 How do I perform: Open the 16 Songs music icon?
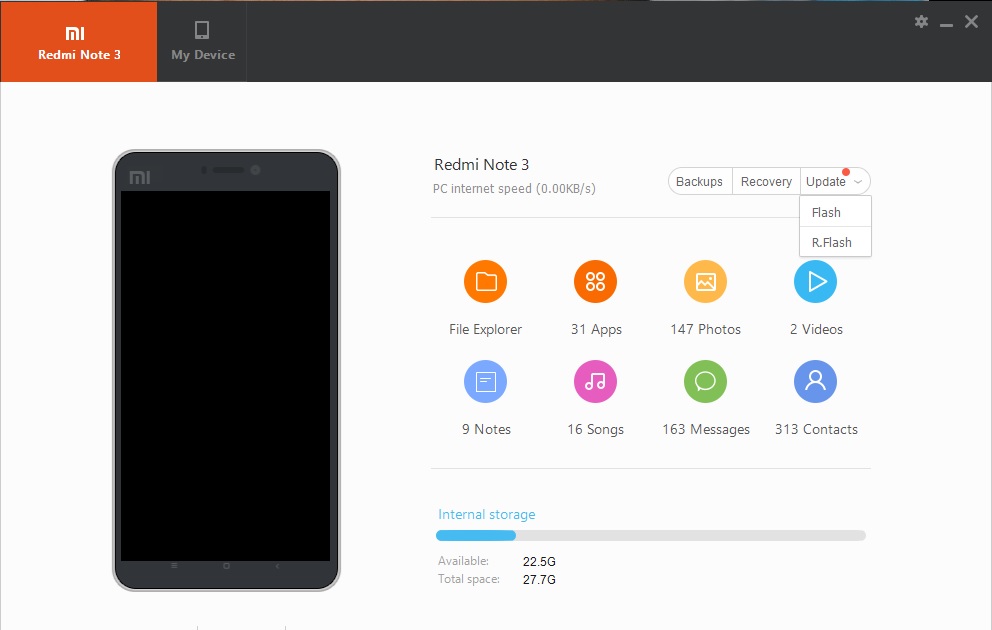(595, 381)
